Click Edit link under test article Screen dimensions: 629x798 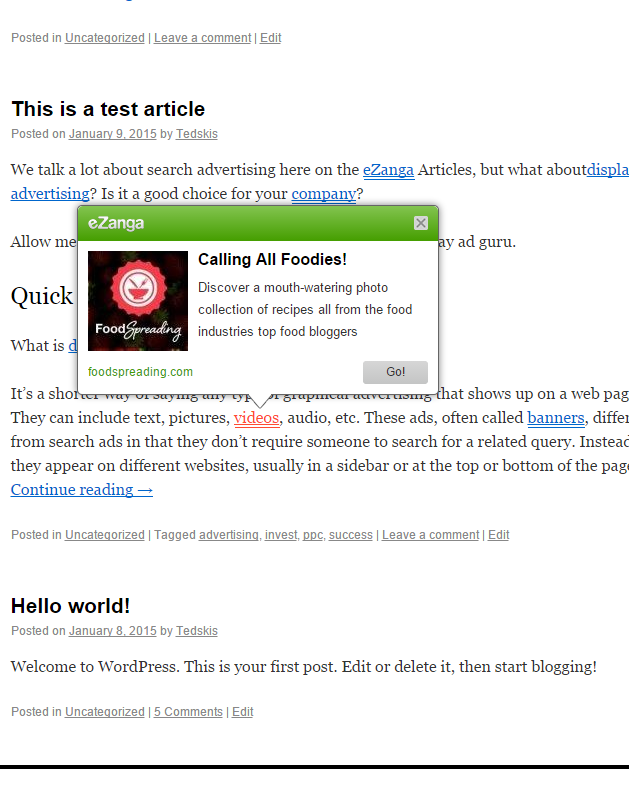click(x=498, y=535)
